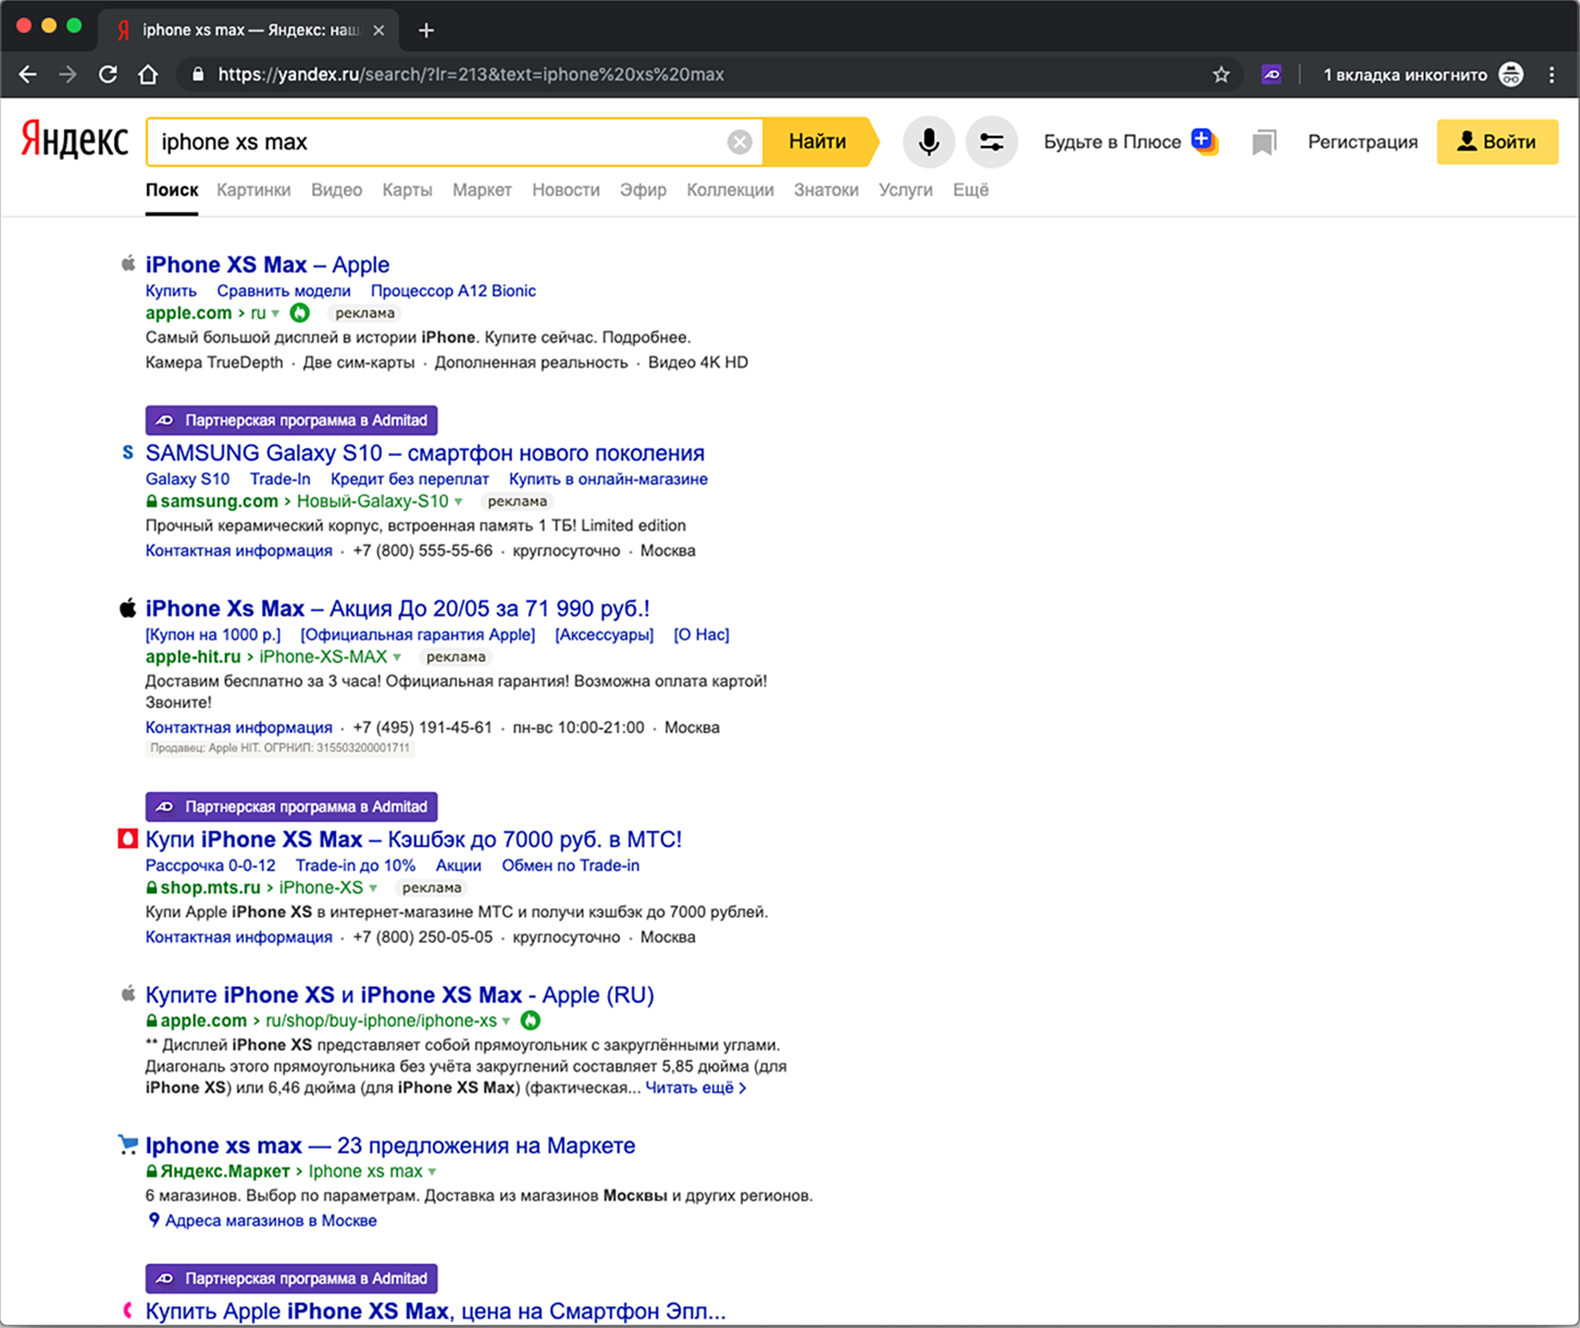Click the Yandex bookmark collections icon
The height and width of the screenshot is (1328, 1580).
1264,142
